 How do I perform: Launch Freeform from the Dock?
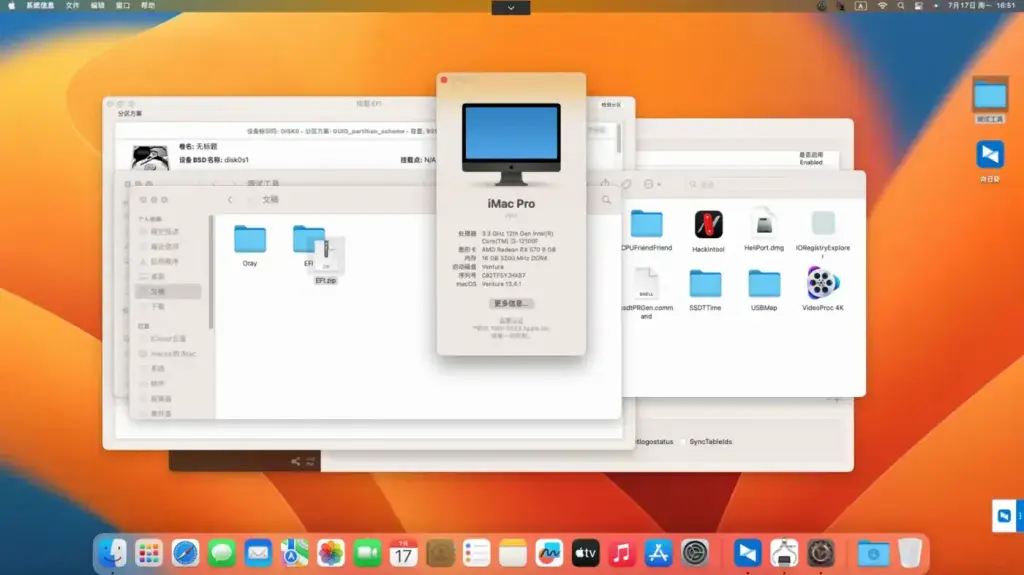[549, 553]
